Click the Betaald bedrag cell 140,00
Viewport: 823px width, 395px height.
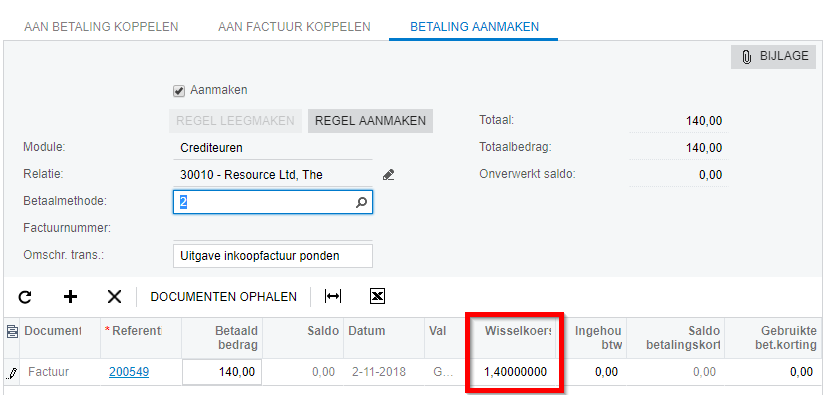pyautogui.click(x=222, y=372)
